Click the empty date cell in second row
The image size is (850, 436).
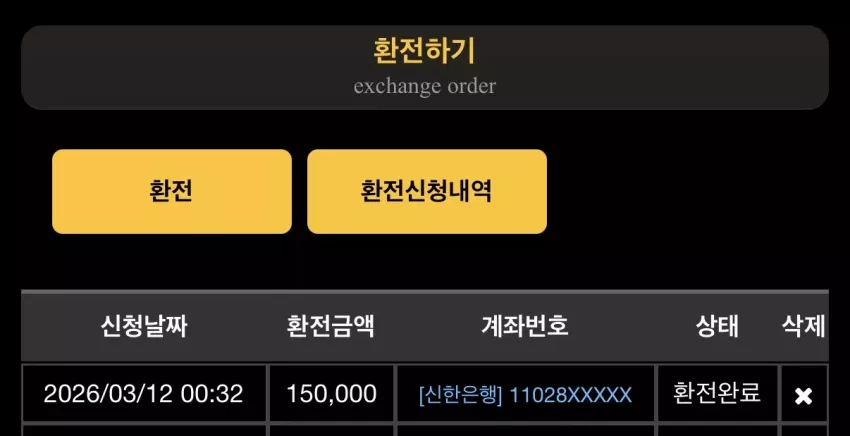[x=144, y=431]
